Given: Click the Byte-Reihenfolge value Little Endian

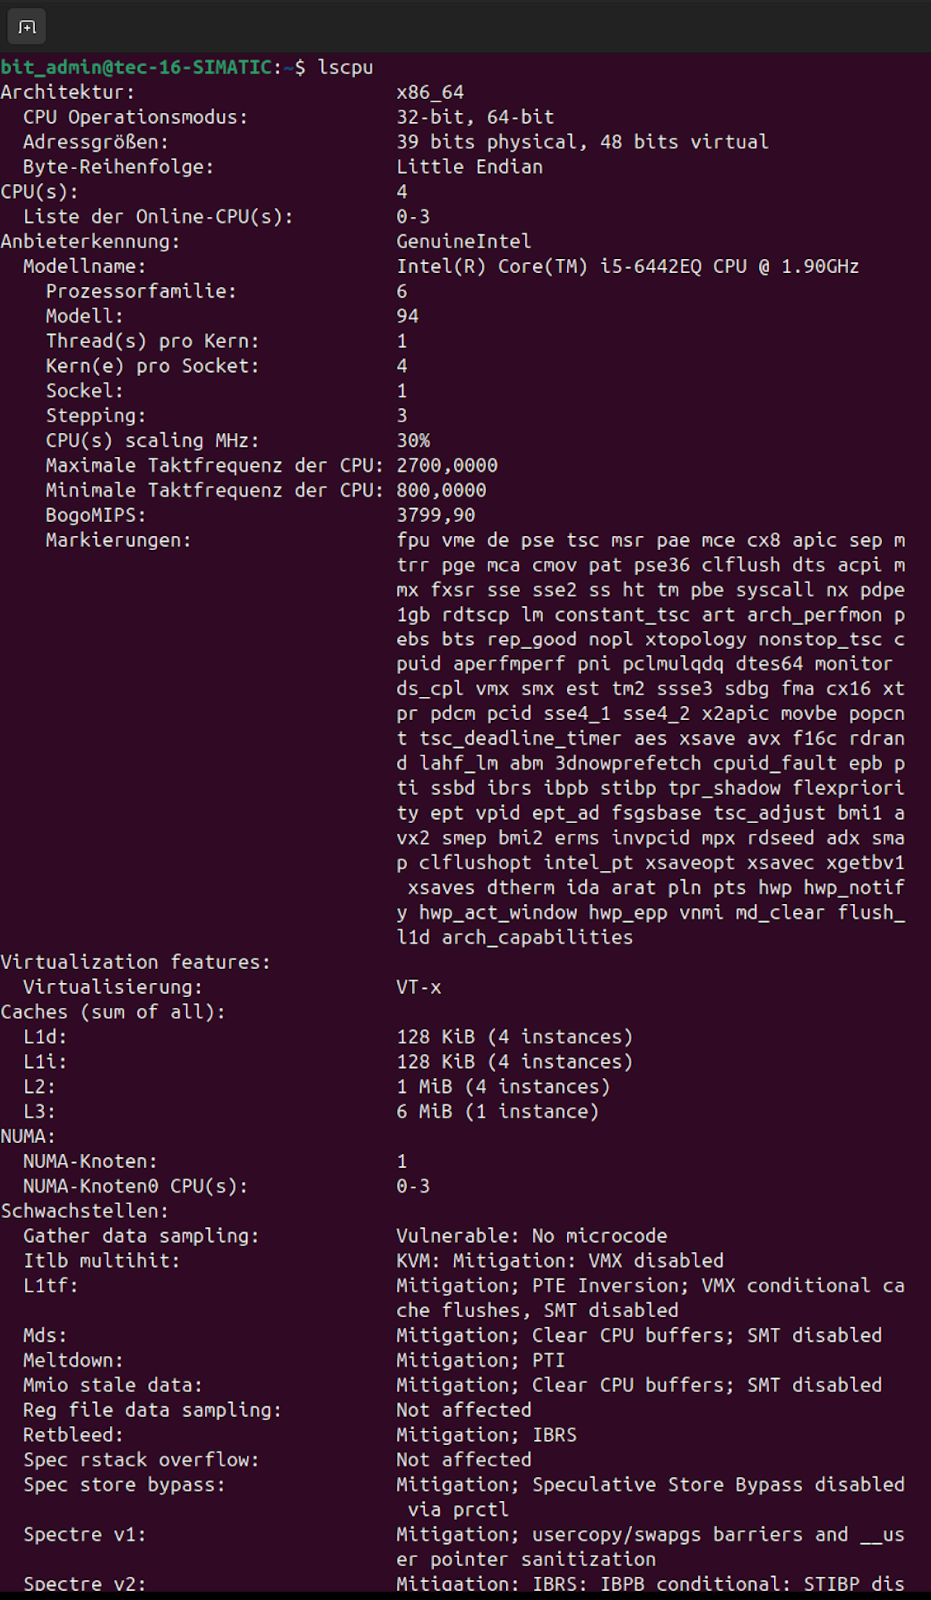Looking at the screenshot, I should [x=469, y=167].
